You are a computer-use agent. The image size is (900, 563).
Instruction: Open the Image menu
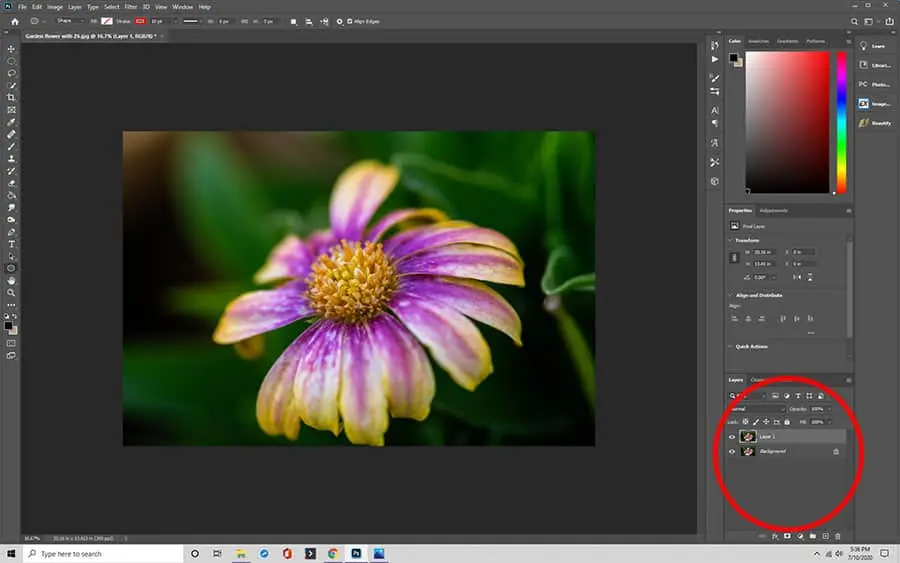pyautogui.click(x=55, y=7)
